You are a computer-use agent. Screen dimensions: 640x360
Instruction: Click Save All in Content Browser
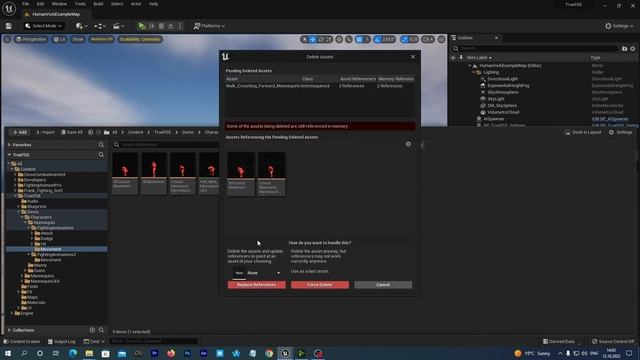tap(71, 132)
